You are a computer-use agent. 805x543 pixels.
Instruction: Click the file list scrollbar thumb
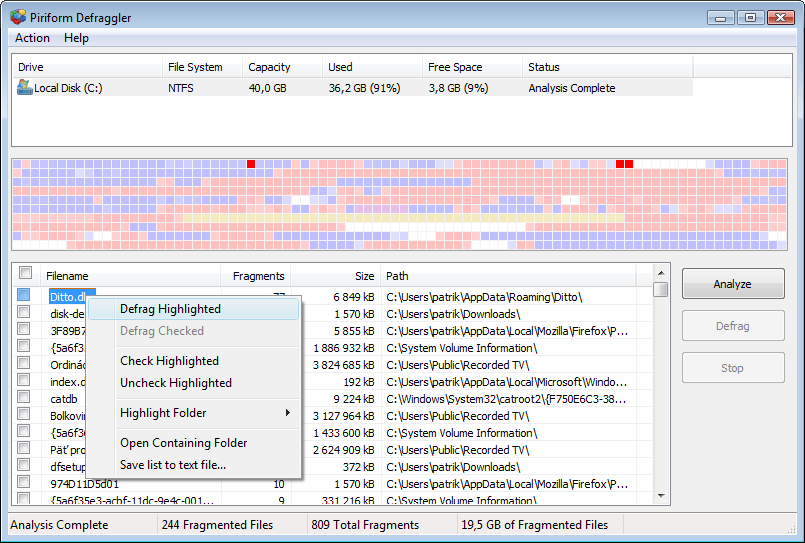pos(661,289)
